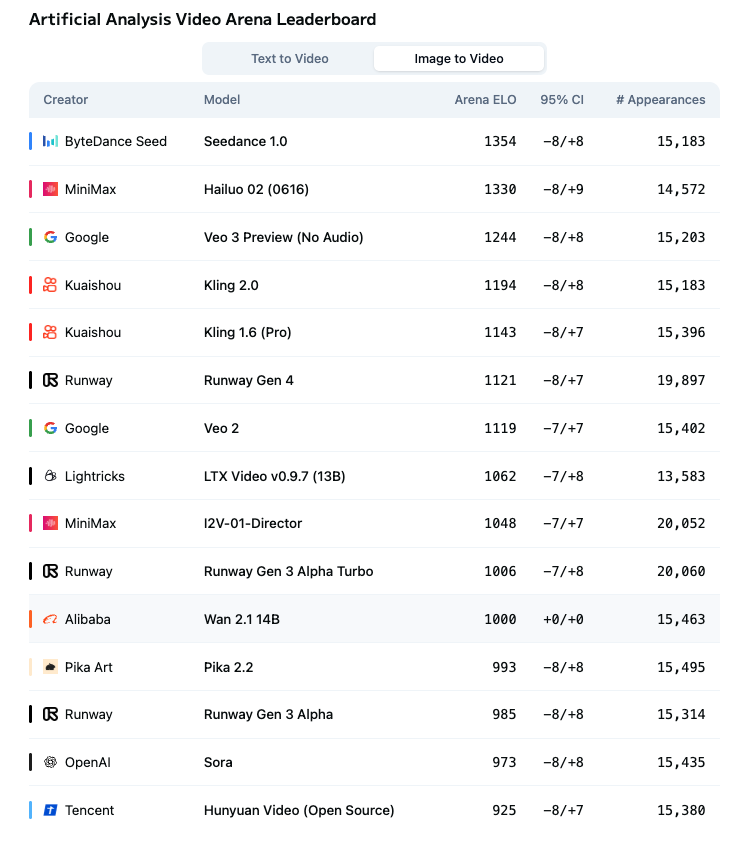Click the 925 ELO score
This screenshot has width=743, height=846.
tap(504, 810)
